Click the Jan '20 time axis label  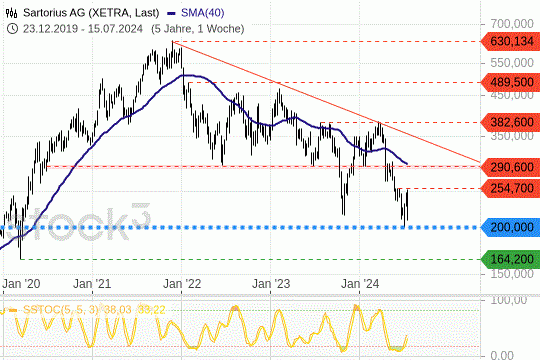[21, 284]
